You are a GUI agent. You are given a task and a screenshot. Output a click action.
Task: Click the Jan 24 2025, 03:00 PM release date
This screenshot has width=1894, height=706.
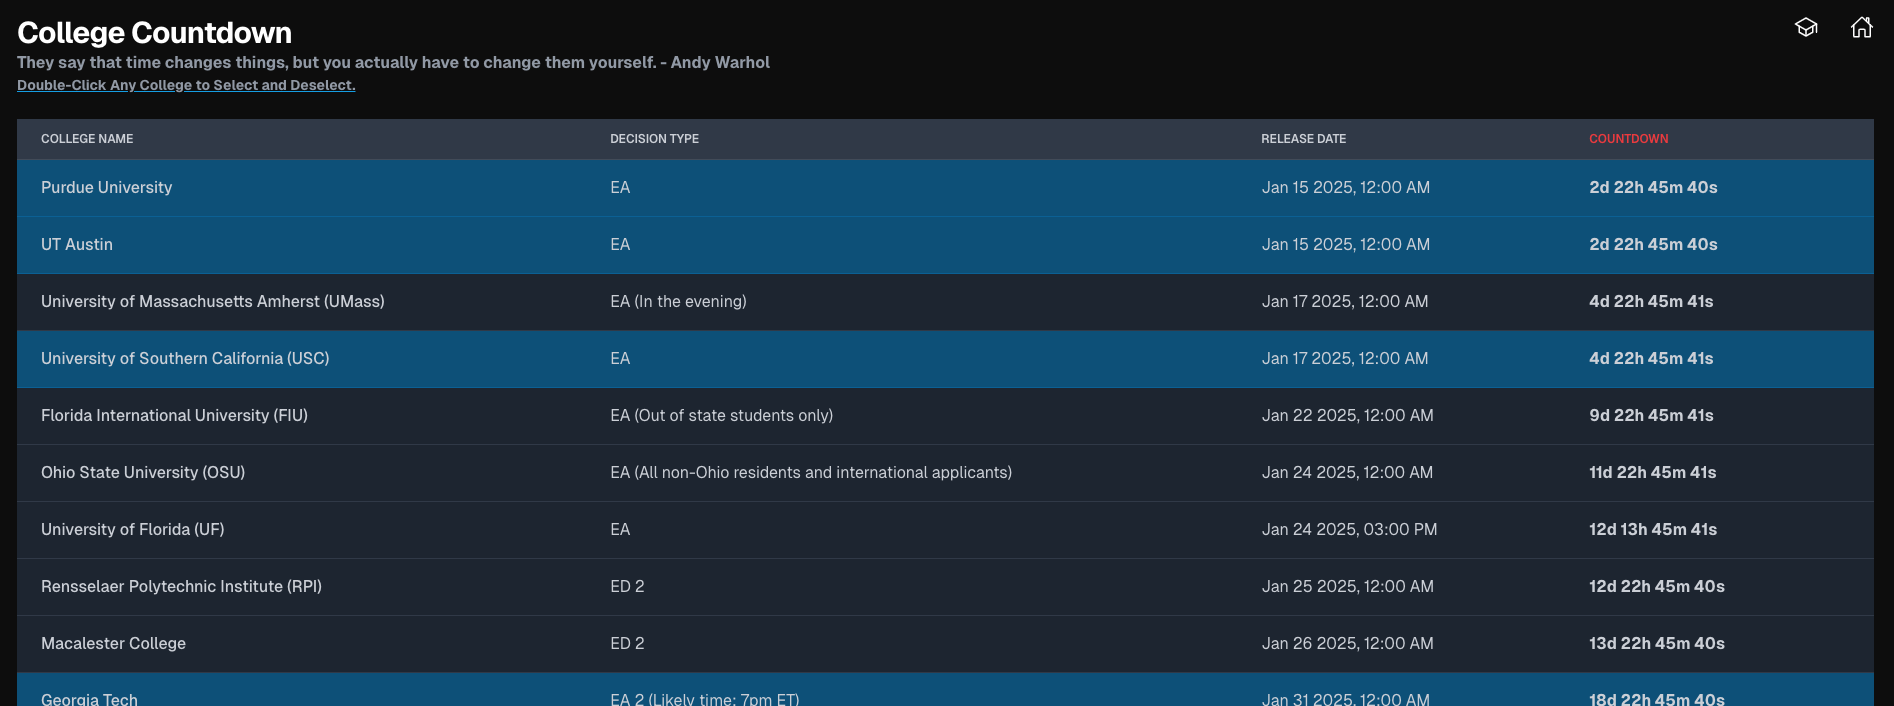[1349, 530]
